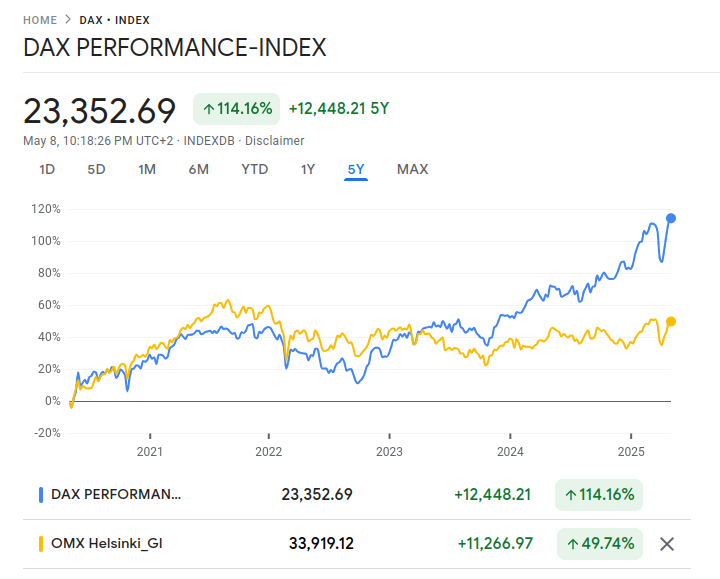Image resolution: width=720 pixels, height=579 pixels.
Task: Go to HOME via the breadcrumb
Action: click(40, 20)
